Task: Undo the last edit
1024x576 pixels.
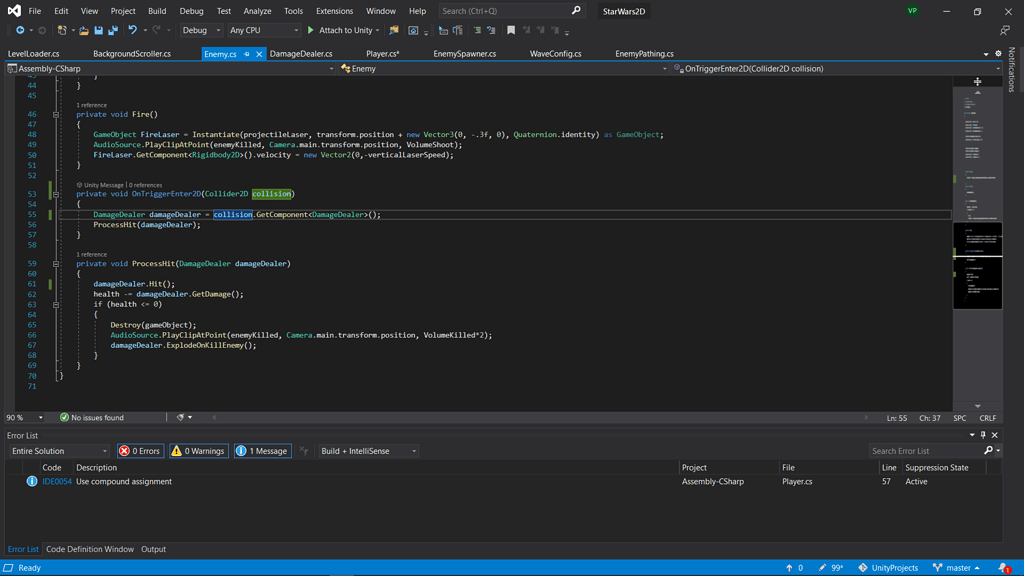Action: tap(133, 30)
